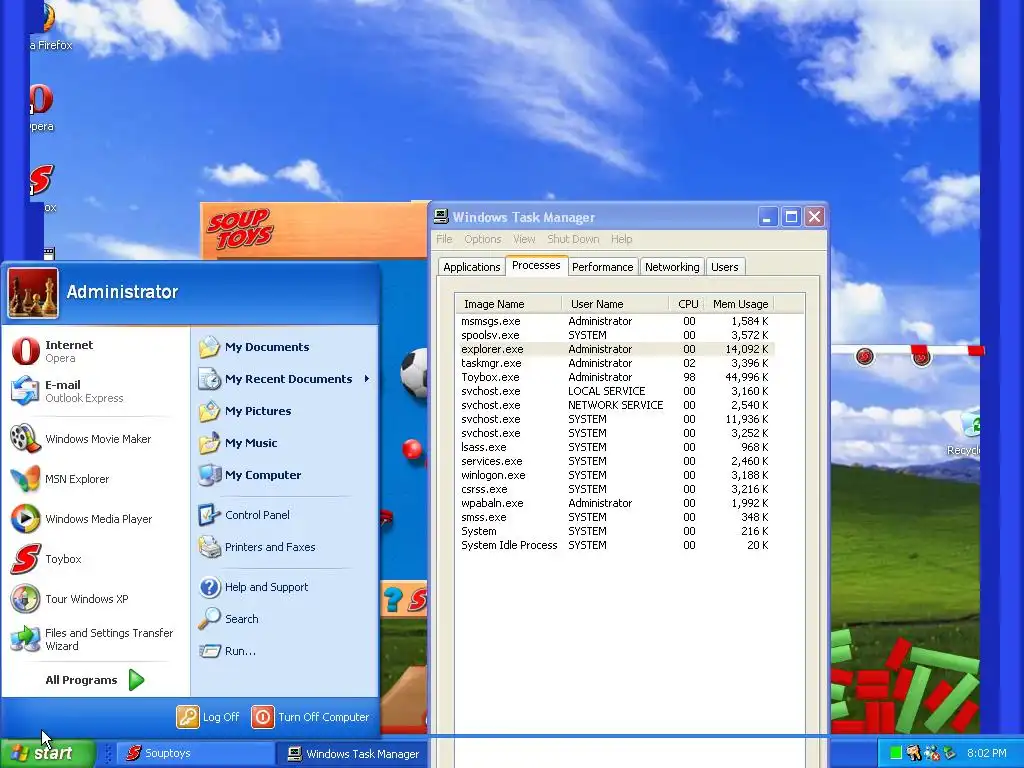The width and height of the screenshot is (1024, 768).
Task: Sort processes by Mem Usage column
Action: 739,304
